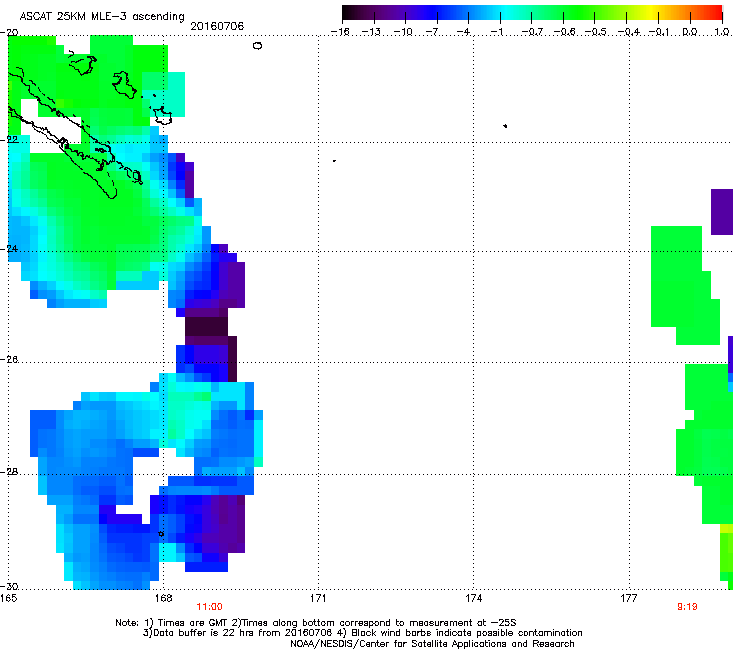Click the red end of the color scale bar
Viewport: 740px width, 650px height.
713,13
